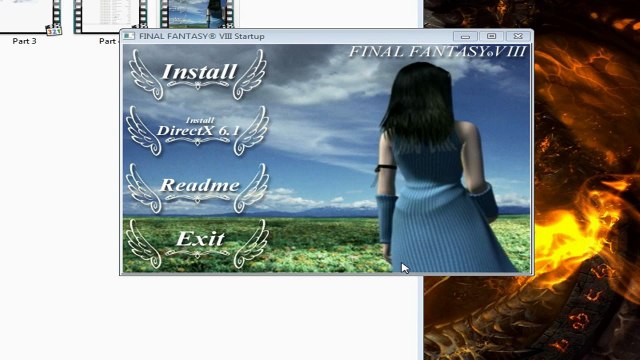Click Exit in the startup menu

pyautogui.click(x=198, y=244)
